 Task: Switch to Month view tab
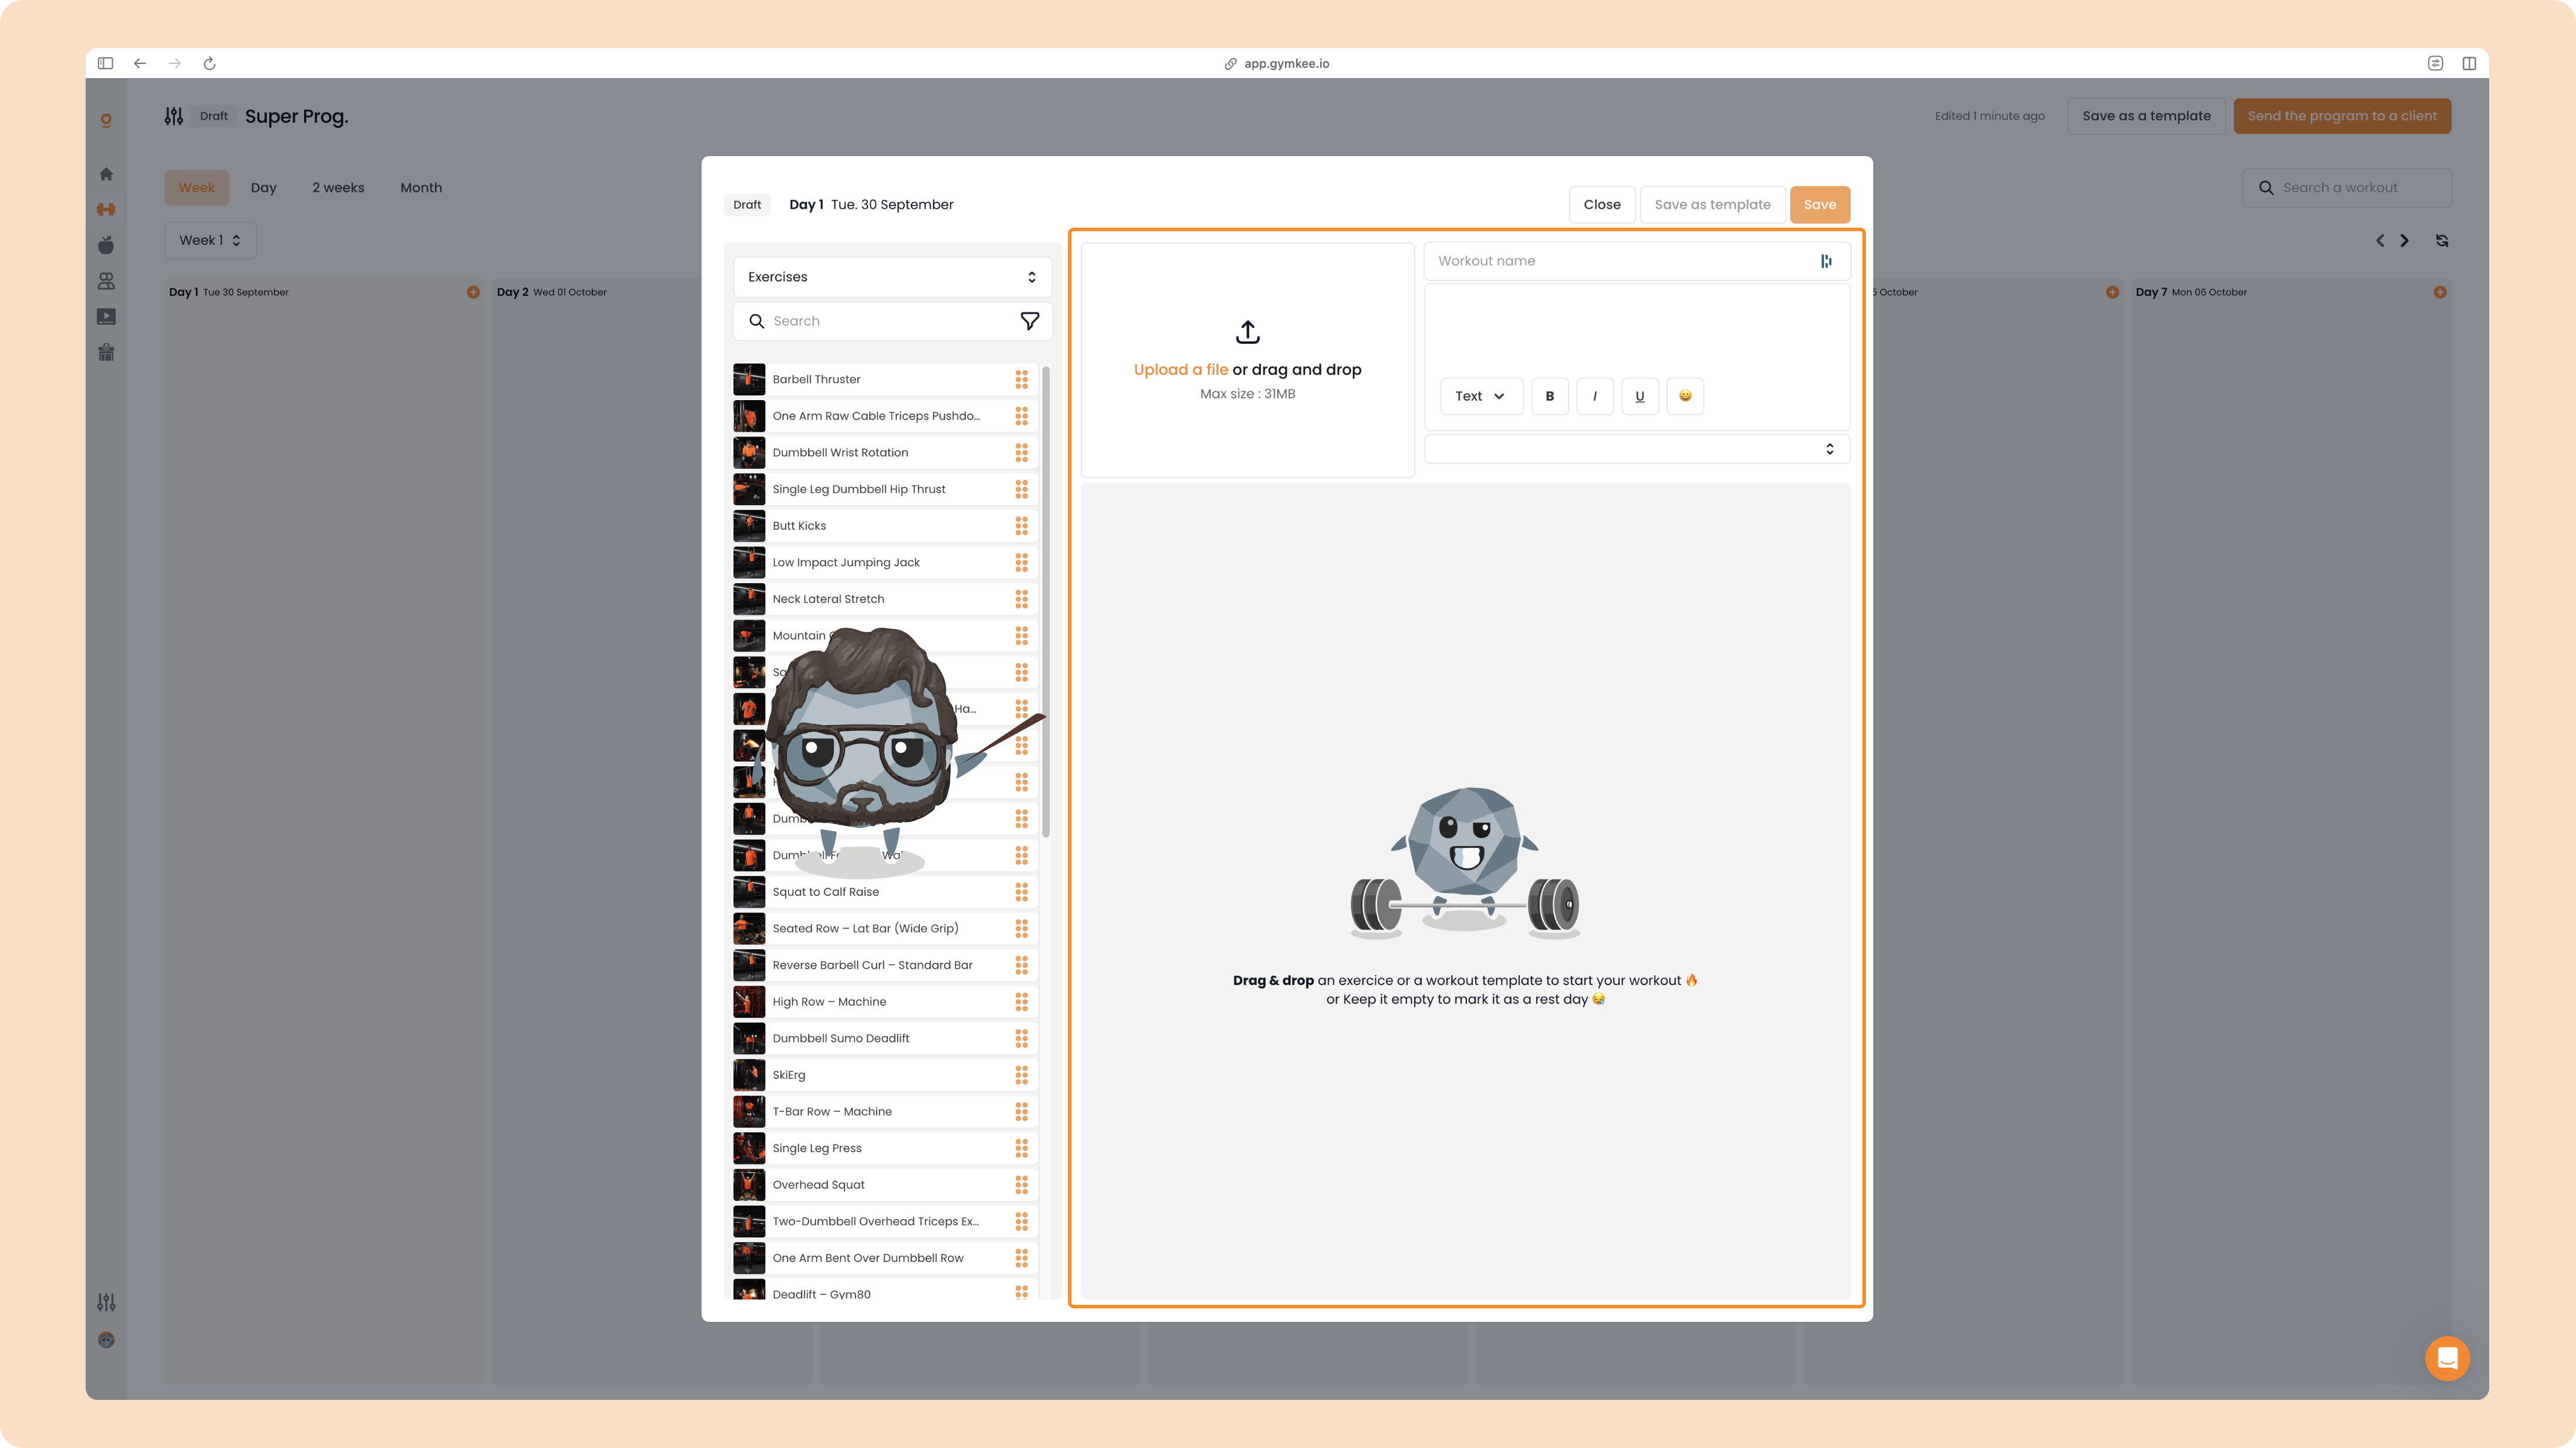tap(421, 188)
